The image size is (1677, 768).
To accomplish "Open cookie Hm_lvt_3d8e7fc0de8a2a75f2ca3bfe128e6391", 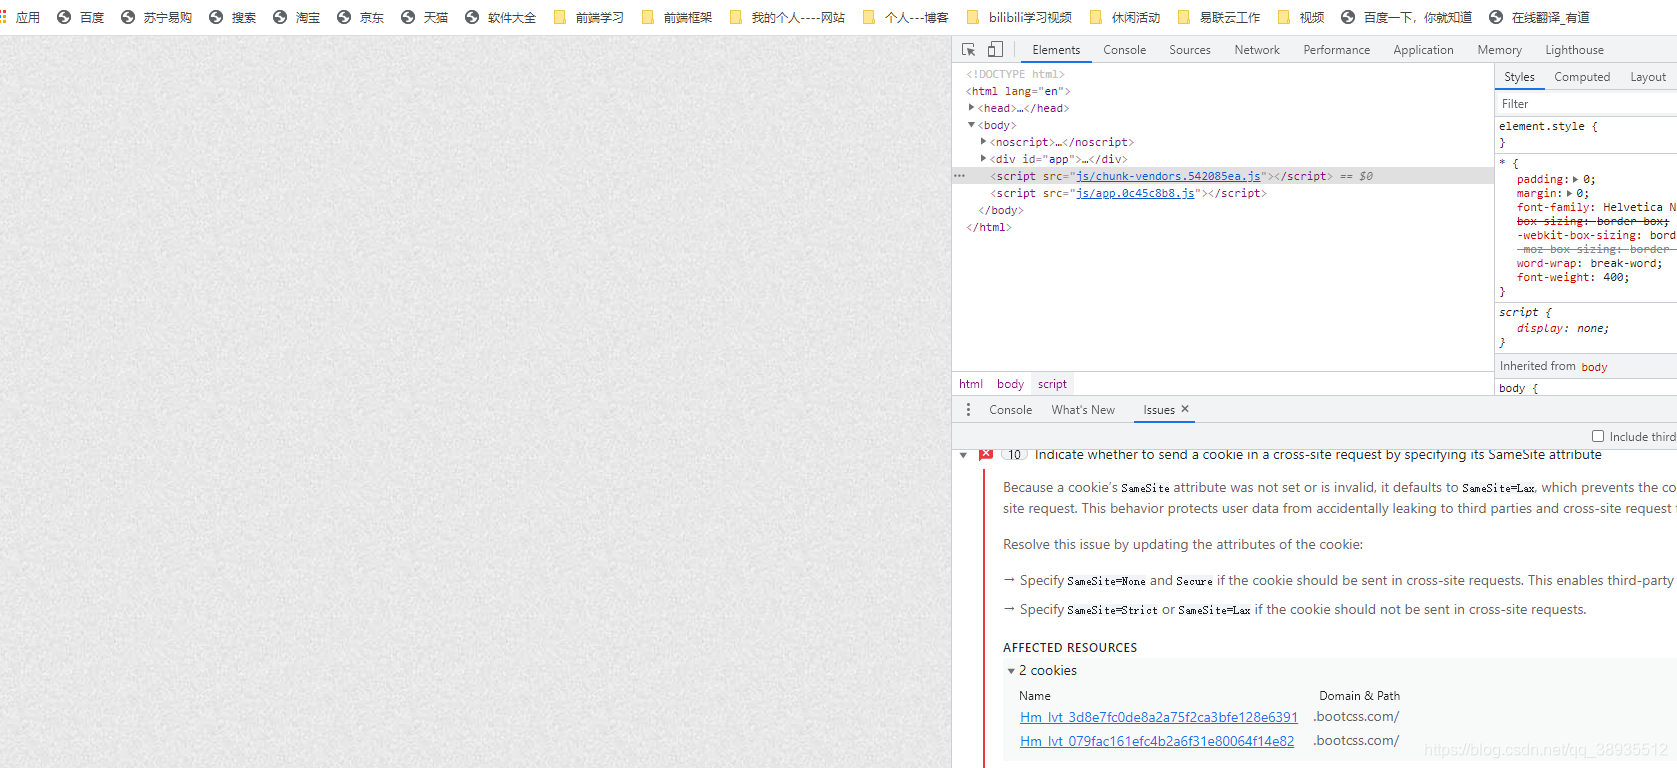I will (x=1159, y=717).
